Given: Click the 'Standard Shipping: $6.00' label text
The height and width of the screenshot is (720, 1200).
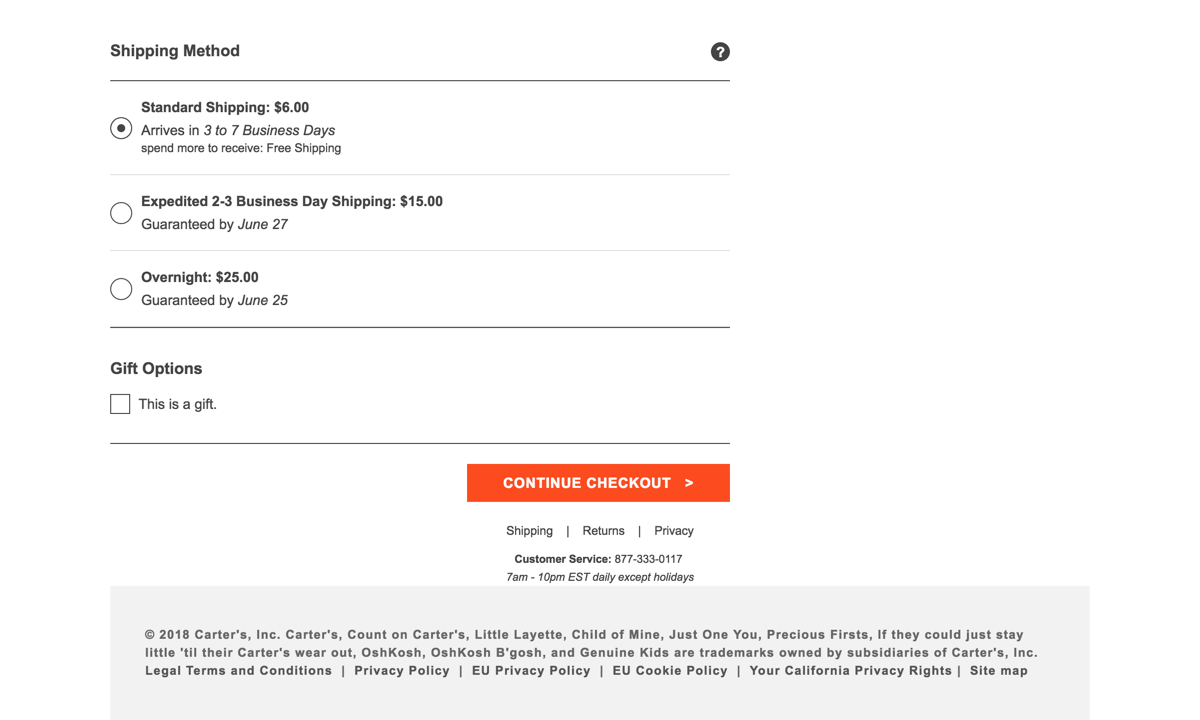Looking at the screenshot, I should (x=225, y=108).
